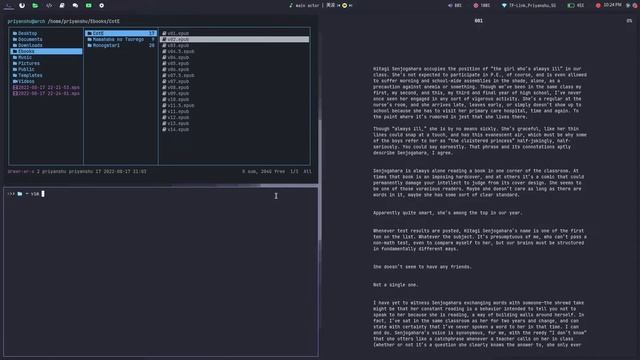Click the book icon in top bar
This screenshot has height=360, width=640.
coord(62,5)
